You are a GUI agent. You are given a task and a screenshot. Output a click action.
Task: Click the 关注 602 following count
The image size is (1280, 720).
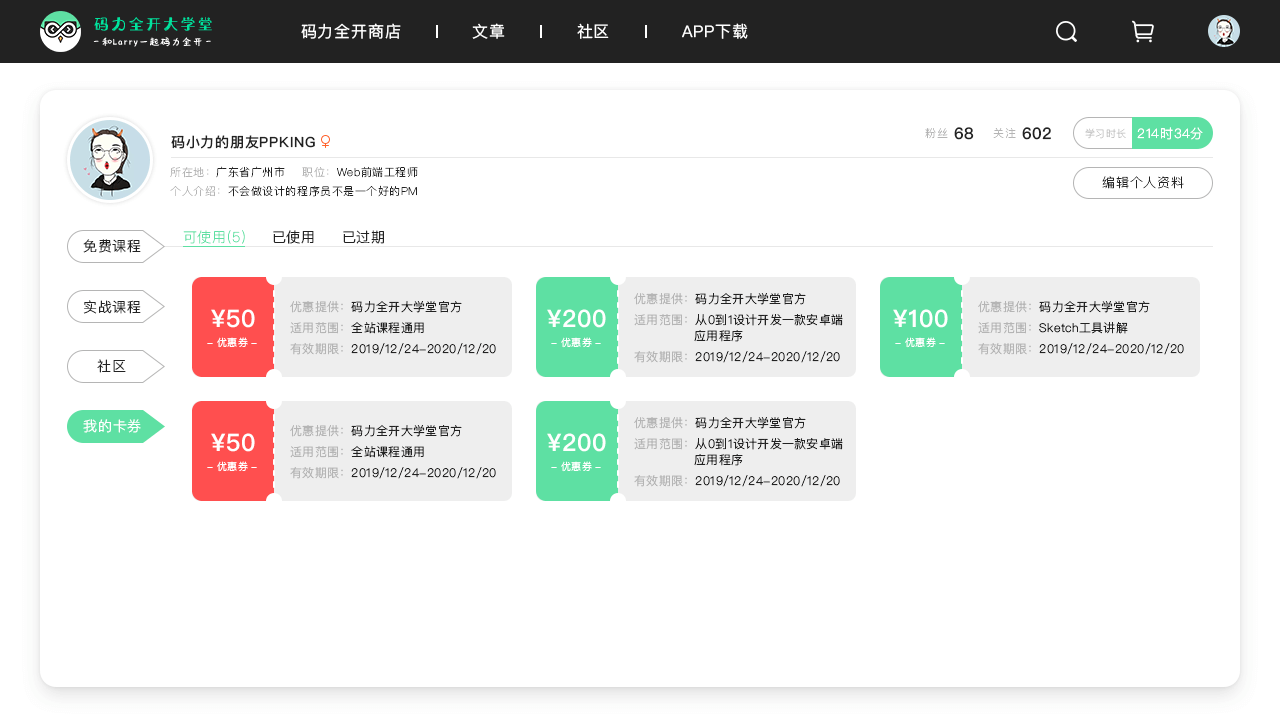1022,133
